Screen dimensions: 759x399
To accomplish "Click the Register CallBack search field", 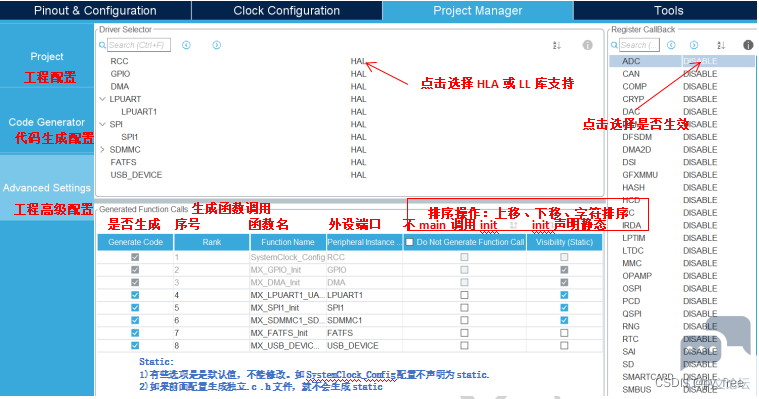I will 639,45.
